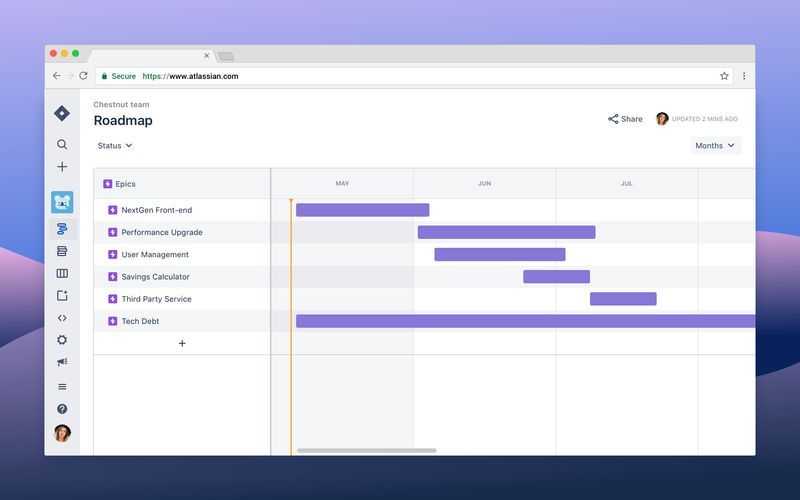Image resolution: width=800 pixels, height=500 pixels.
Task: Open the Backlog icon in sidebar
Action: [62, 251]
